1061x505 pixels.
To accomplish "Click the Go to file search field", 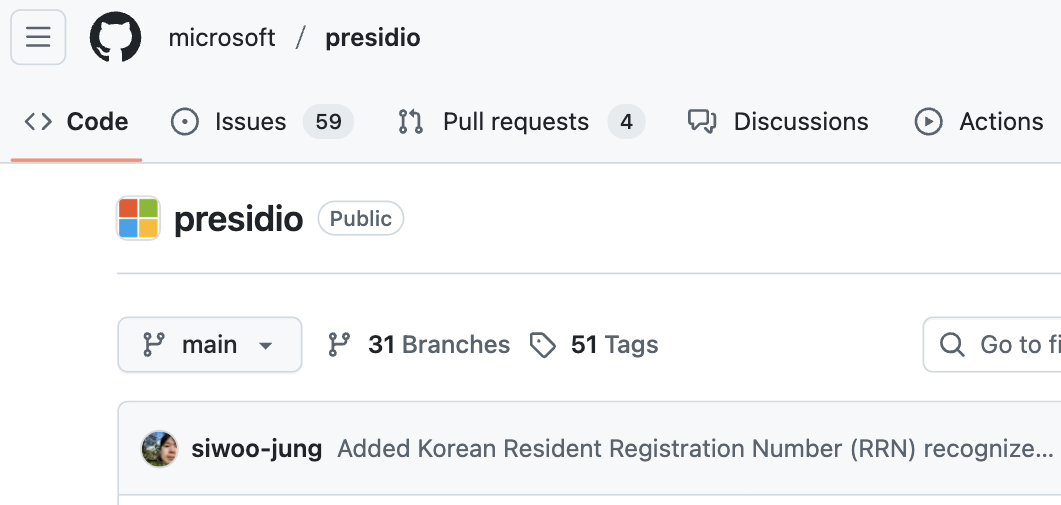I will 992,345.
